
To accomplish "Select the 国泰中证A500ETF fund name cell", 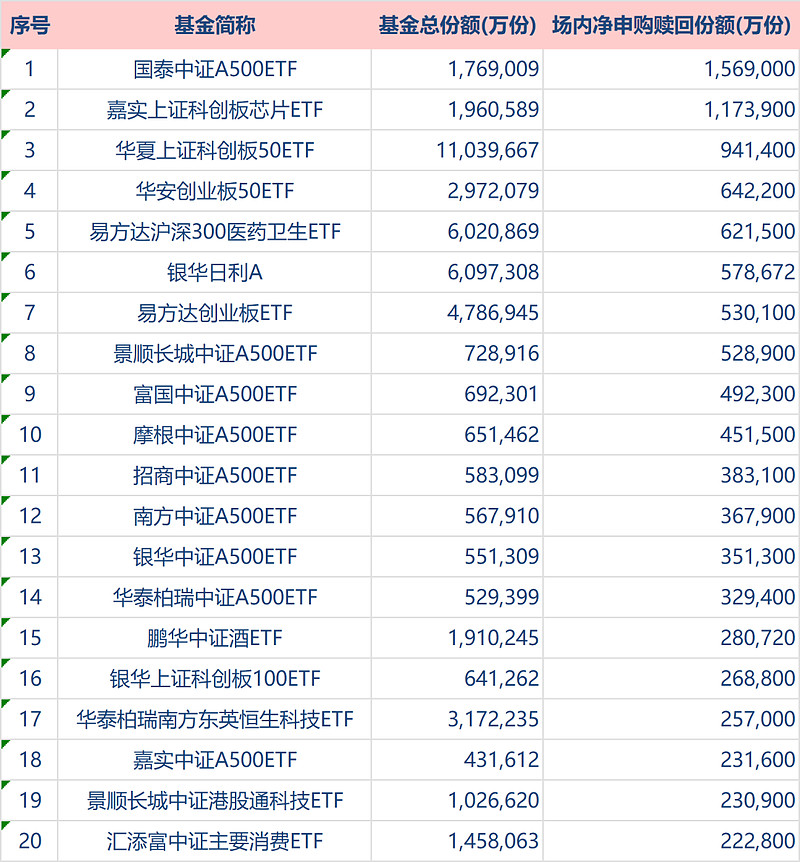I will point(214,69).
